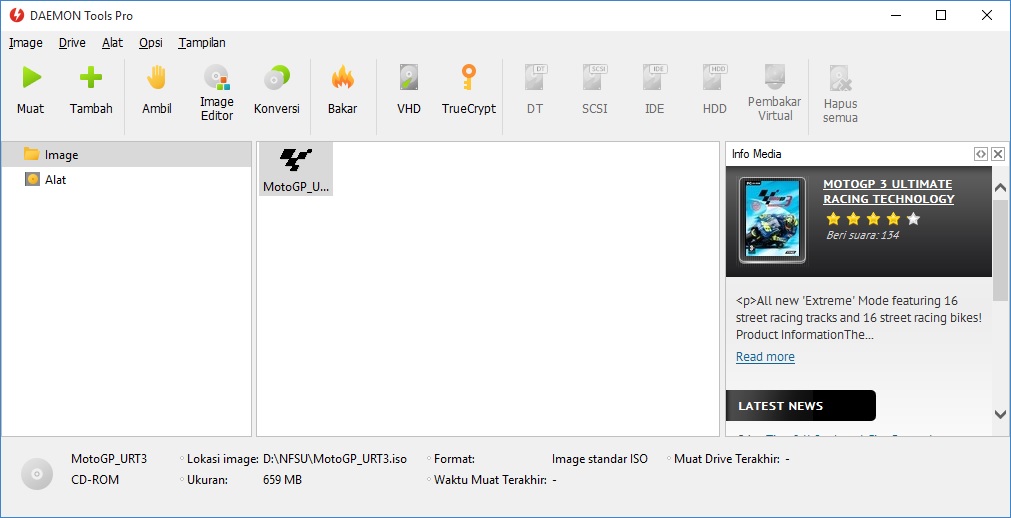Screen dimensions: 1011x518
Task: Click the Read more link
Action: (x=765, y=357)
